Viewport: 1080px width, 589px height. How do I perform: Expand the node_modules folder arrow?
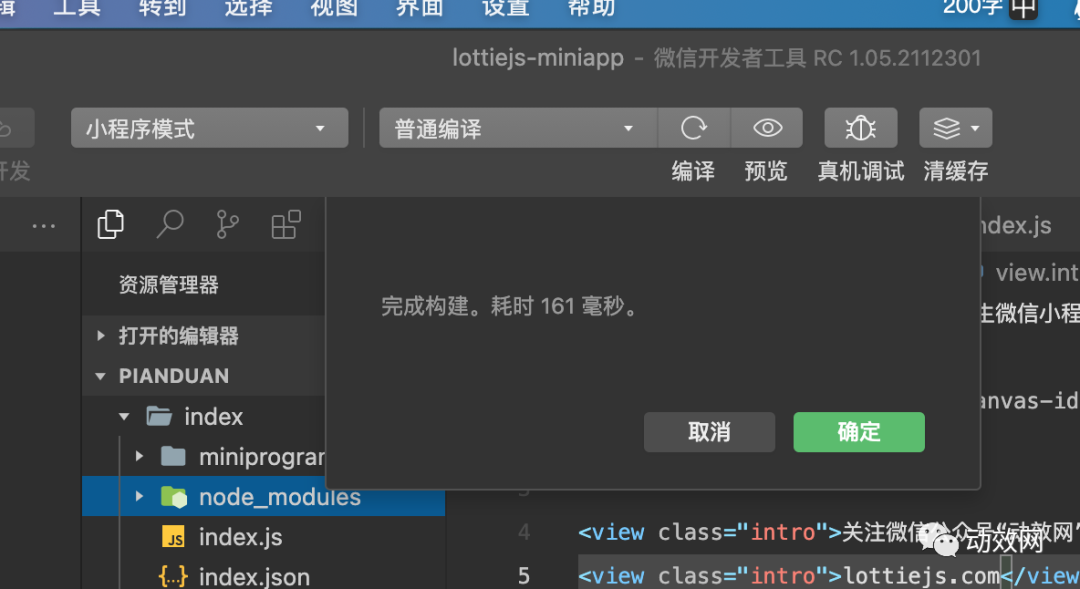coord(139,496)
